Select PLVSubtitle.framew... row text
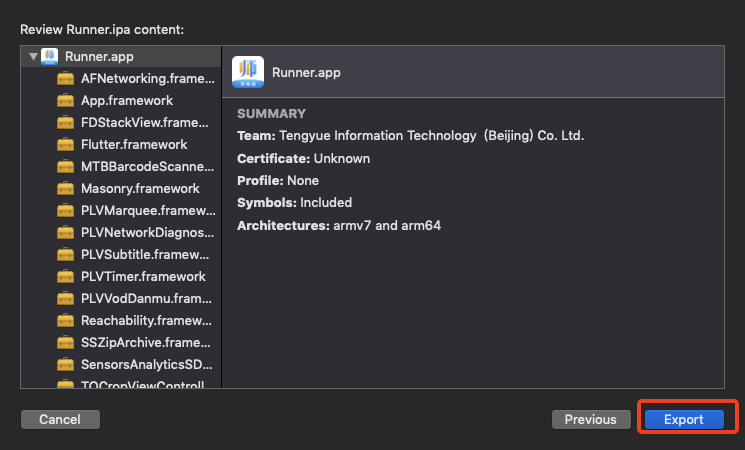This screenshot has height=450, width=745. (145, 255)
